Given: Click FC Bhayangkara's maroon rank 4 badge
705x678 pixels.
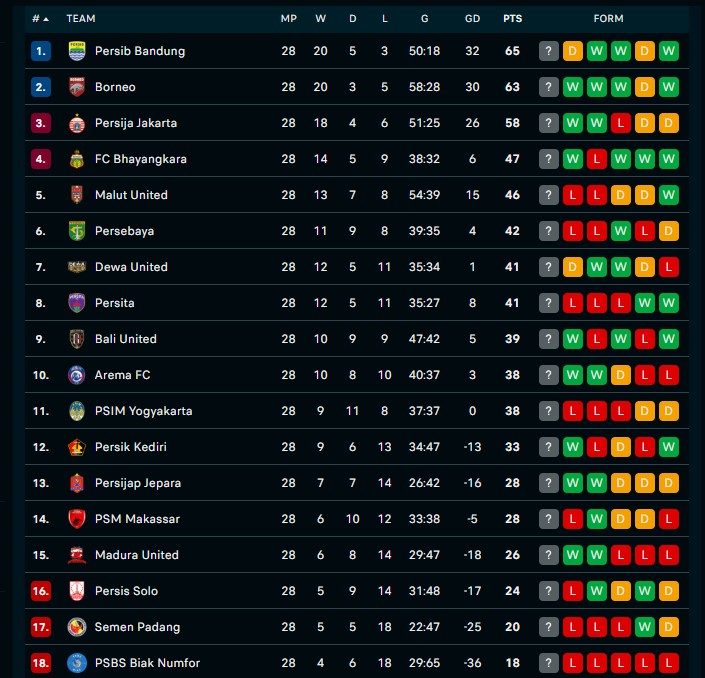Looking at the screenshot, I should [x=41, y=159].
